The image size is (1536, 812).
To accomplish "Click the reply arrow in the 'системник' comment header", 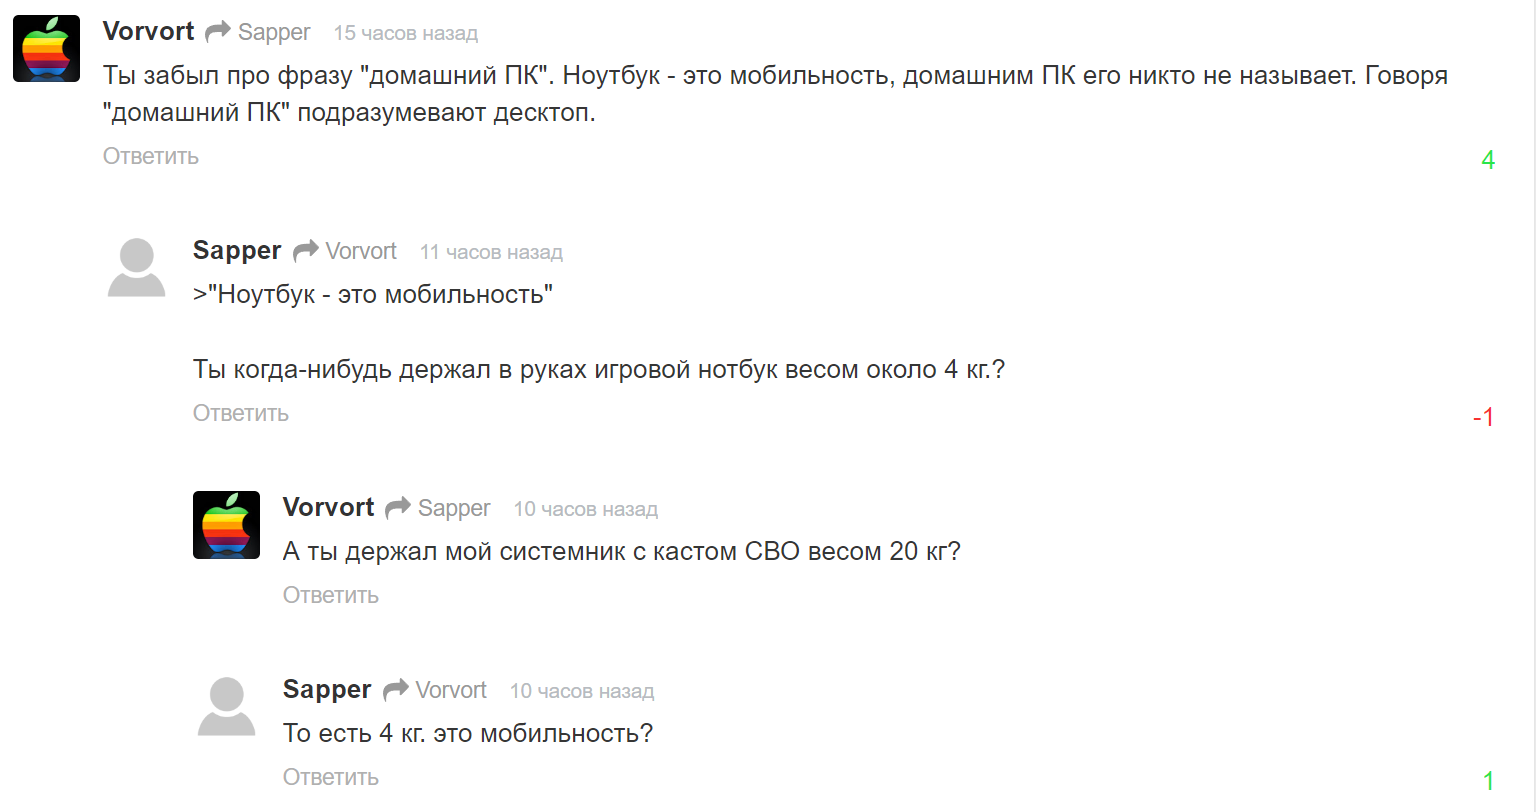I will (x=397, y=508).
